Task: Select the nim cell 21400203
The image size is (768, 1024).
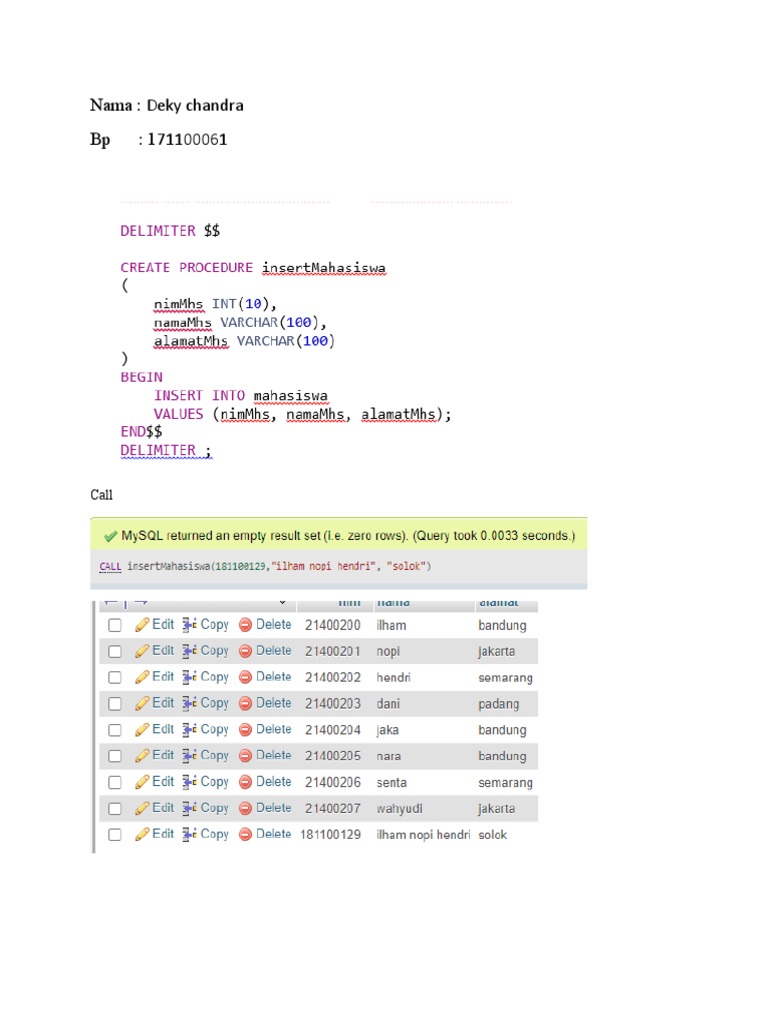Action: pos(332,704)
